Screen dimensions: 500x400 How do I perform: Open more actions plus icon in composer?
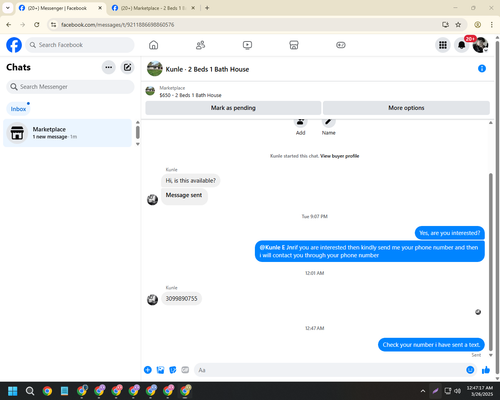point(148,370)
